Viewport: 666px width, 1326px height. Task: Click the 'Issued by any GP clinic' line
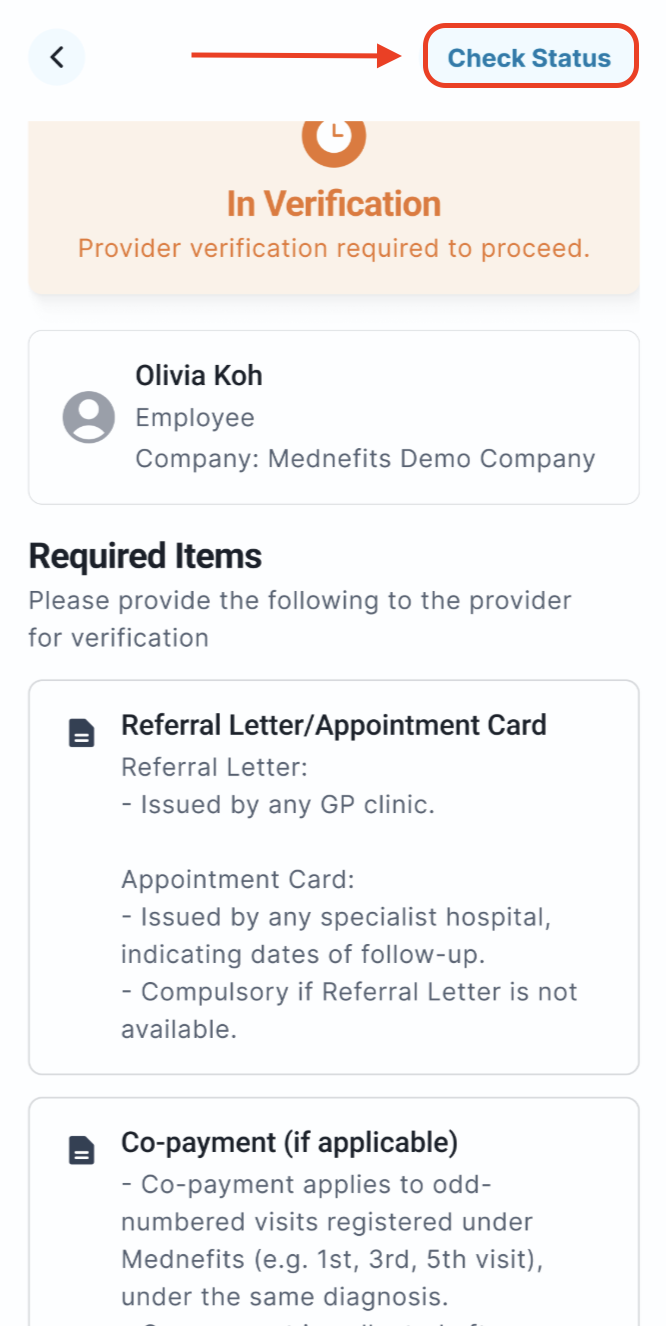[x=278, y=804]
